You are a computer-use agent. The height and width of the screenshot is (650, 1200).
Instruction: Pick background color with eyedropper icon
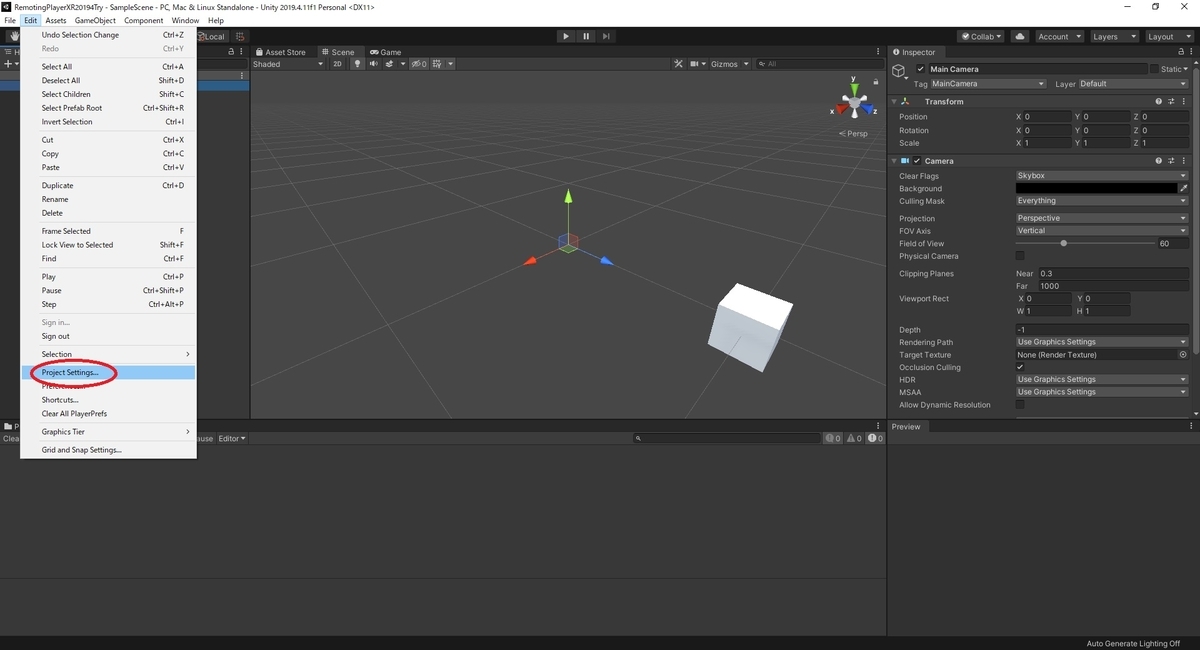(x=1184, y=188)
